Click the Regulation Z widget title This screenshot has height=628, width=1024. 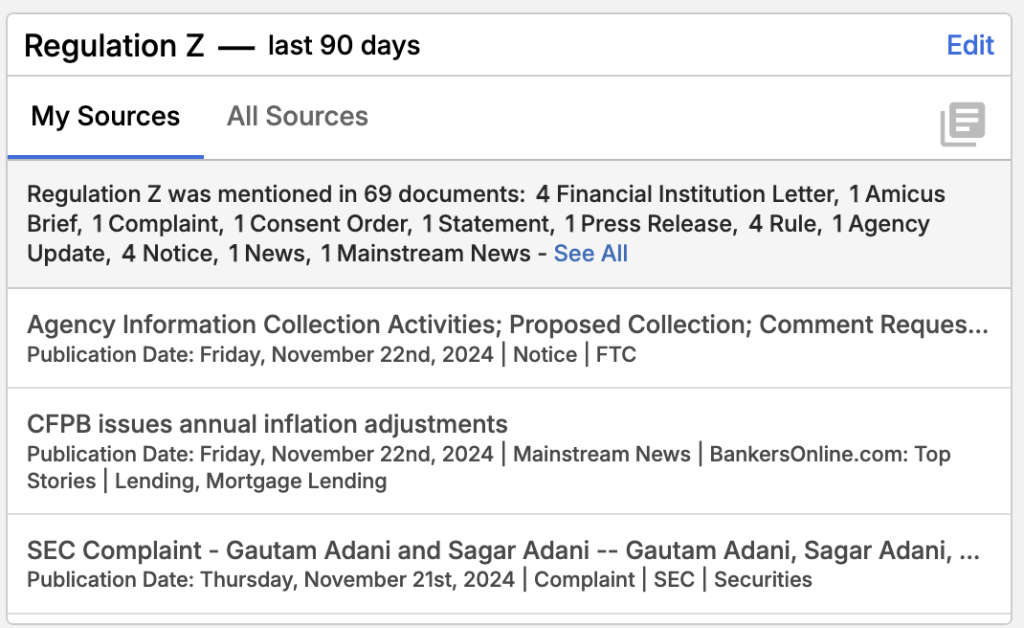pyautogui.click(x=114, y=46)
